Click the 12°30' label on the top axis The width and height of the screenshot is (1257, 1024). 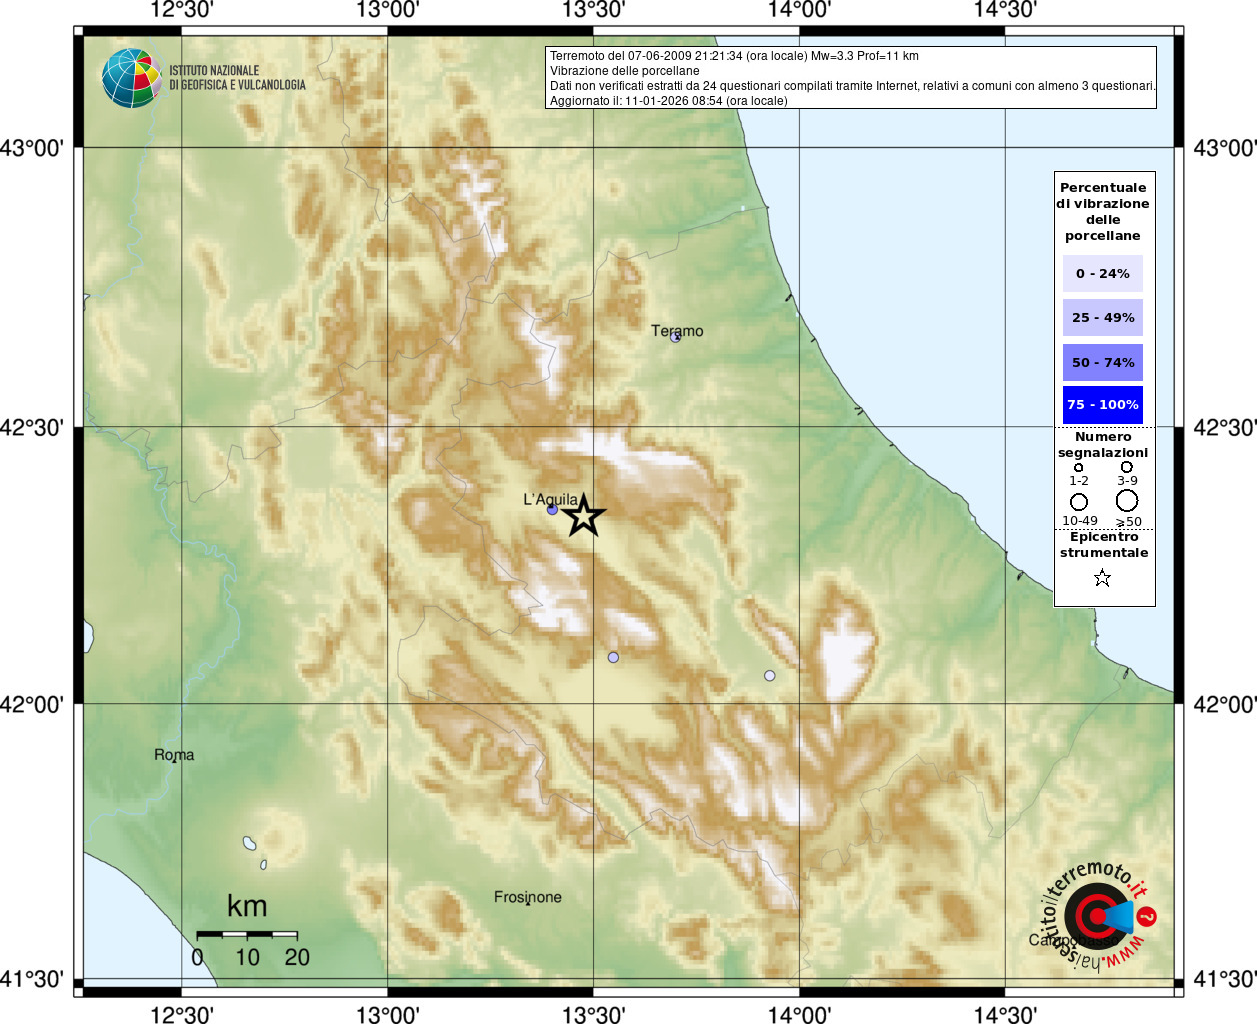click(182, 10)
